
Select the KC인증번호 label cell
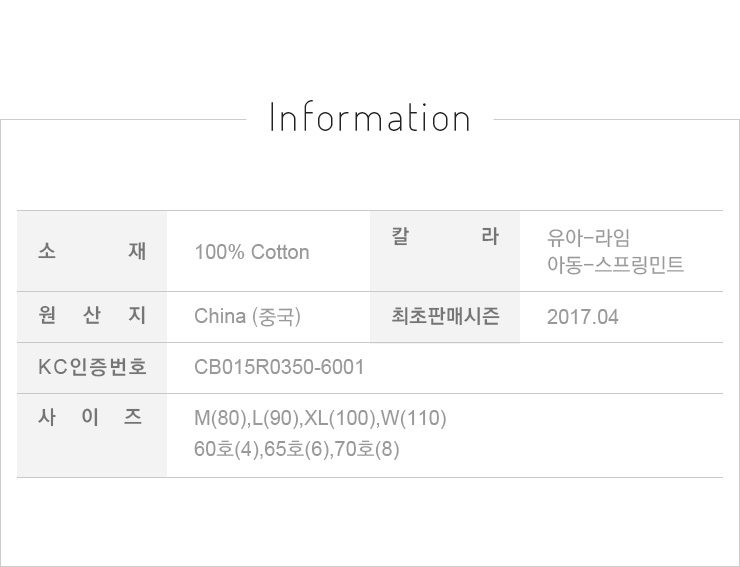click(92, 368)
